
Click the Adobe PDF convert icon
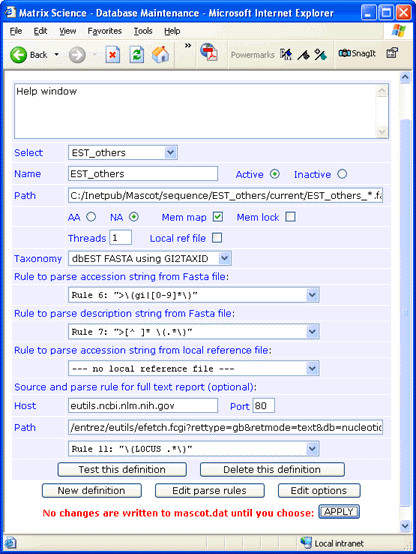[209, 53]
